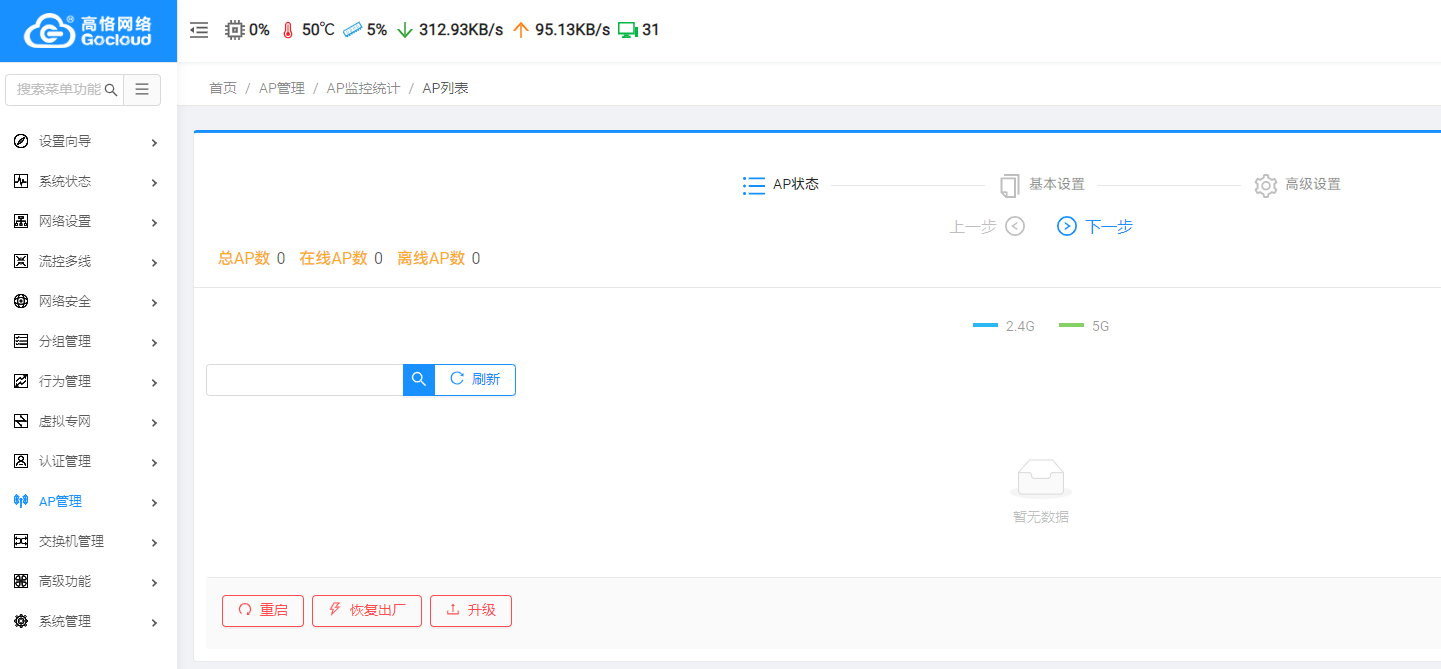1441x669 pixels.
Task: Click the Gocloud logo
Action: [x=88, y=31]
